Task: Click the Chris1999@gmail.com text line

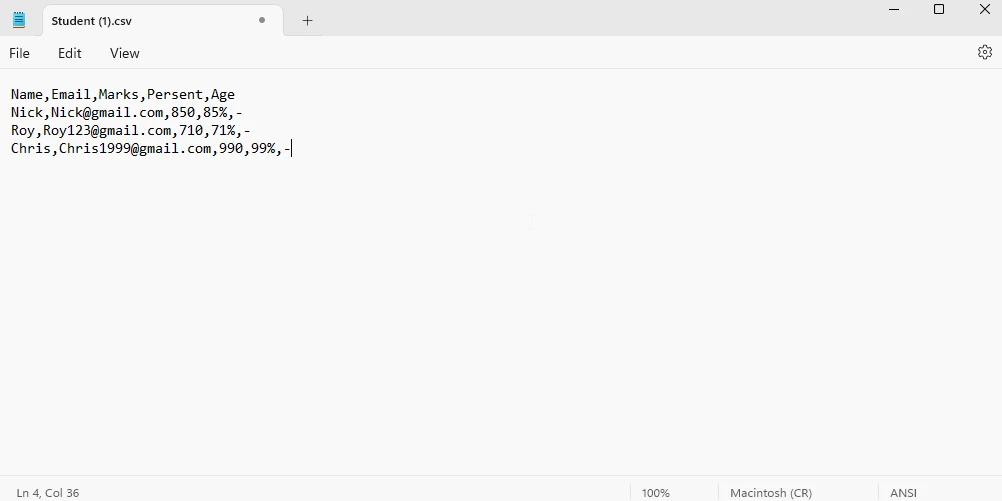Action: pyautogui.click(x=150, y=149)
